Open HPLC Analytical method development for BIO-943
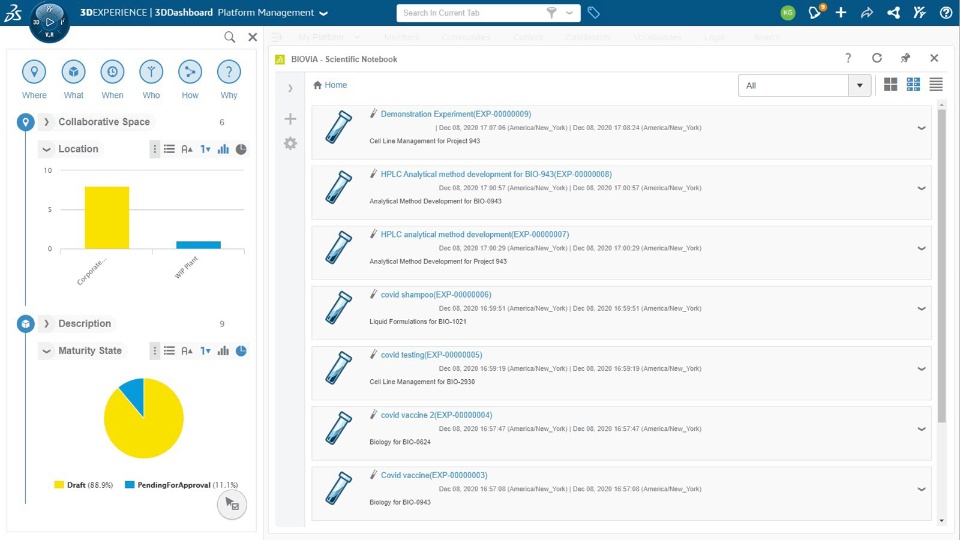960x540 pixels. click(496, 174)
